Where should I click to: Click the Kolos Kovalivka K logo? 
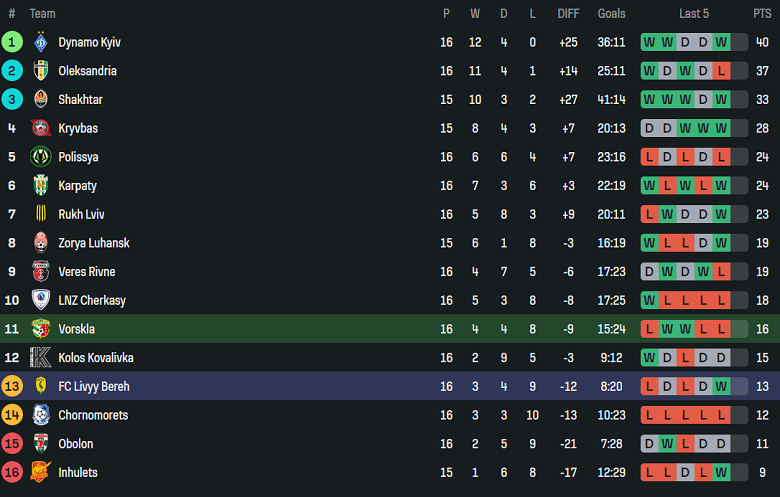(41, 357)
